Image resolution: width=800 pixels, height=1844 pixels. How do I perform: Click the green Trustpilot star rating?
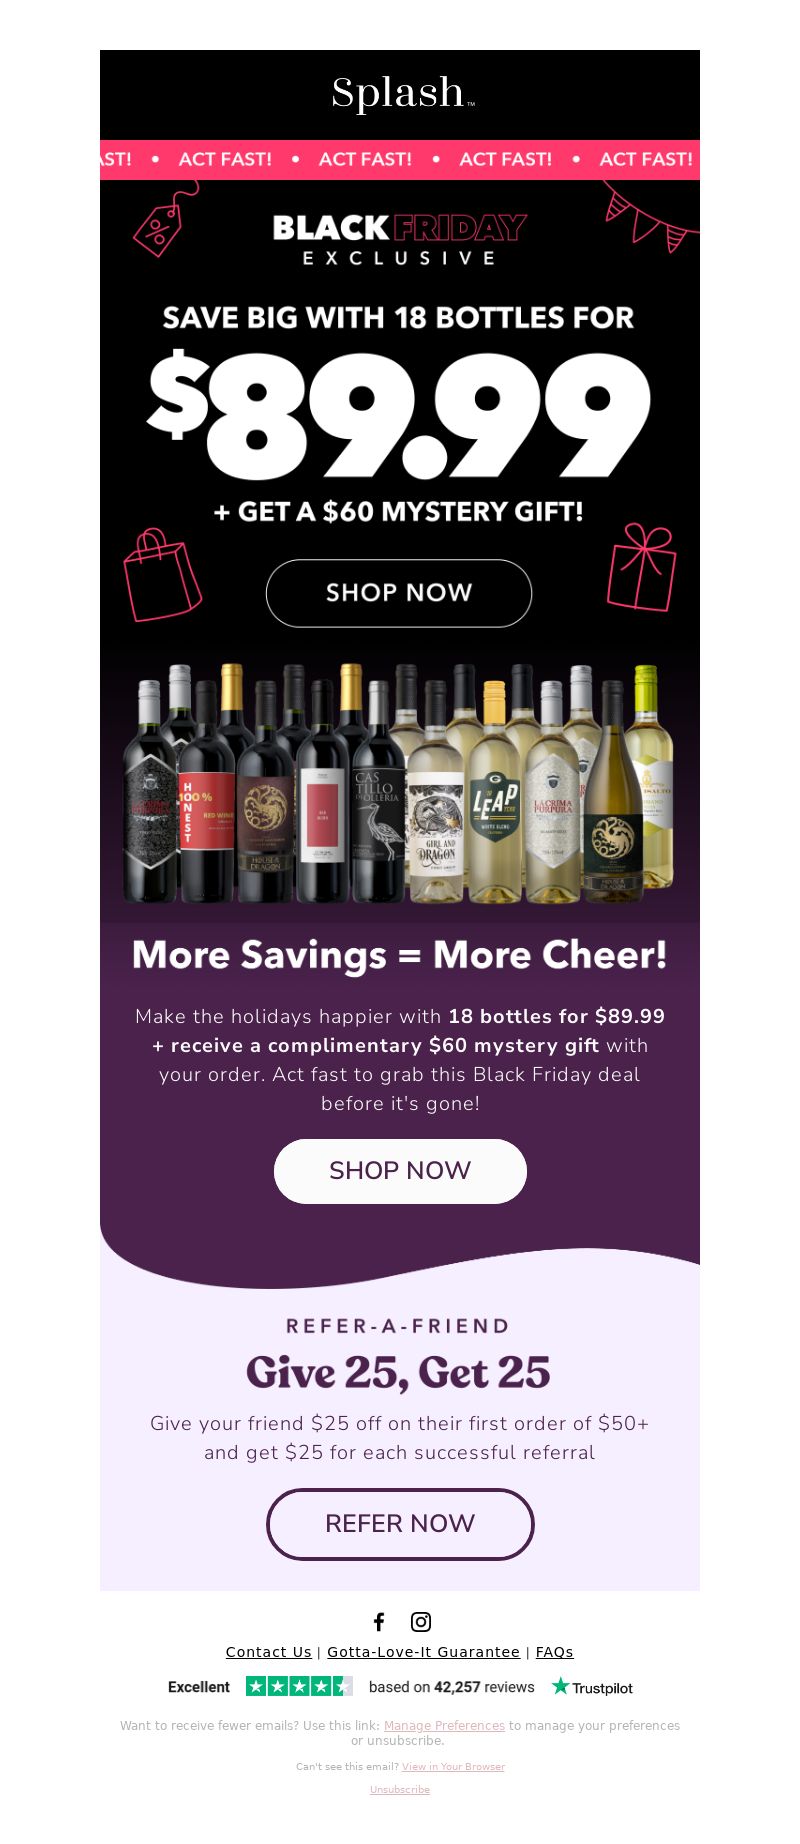coord(299,1687)
